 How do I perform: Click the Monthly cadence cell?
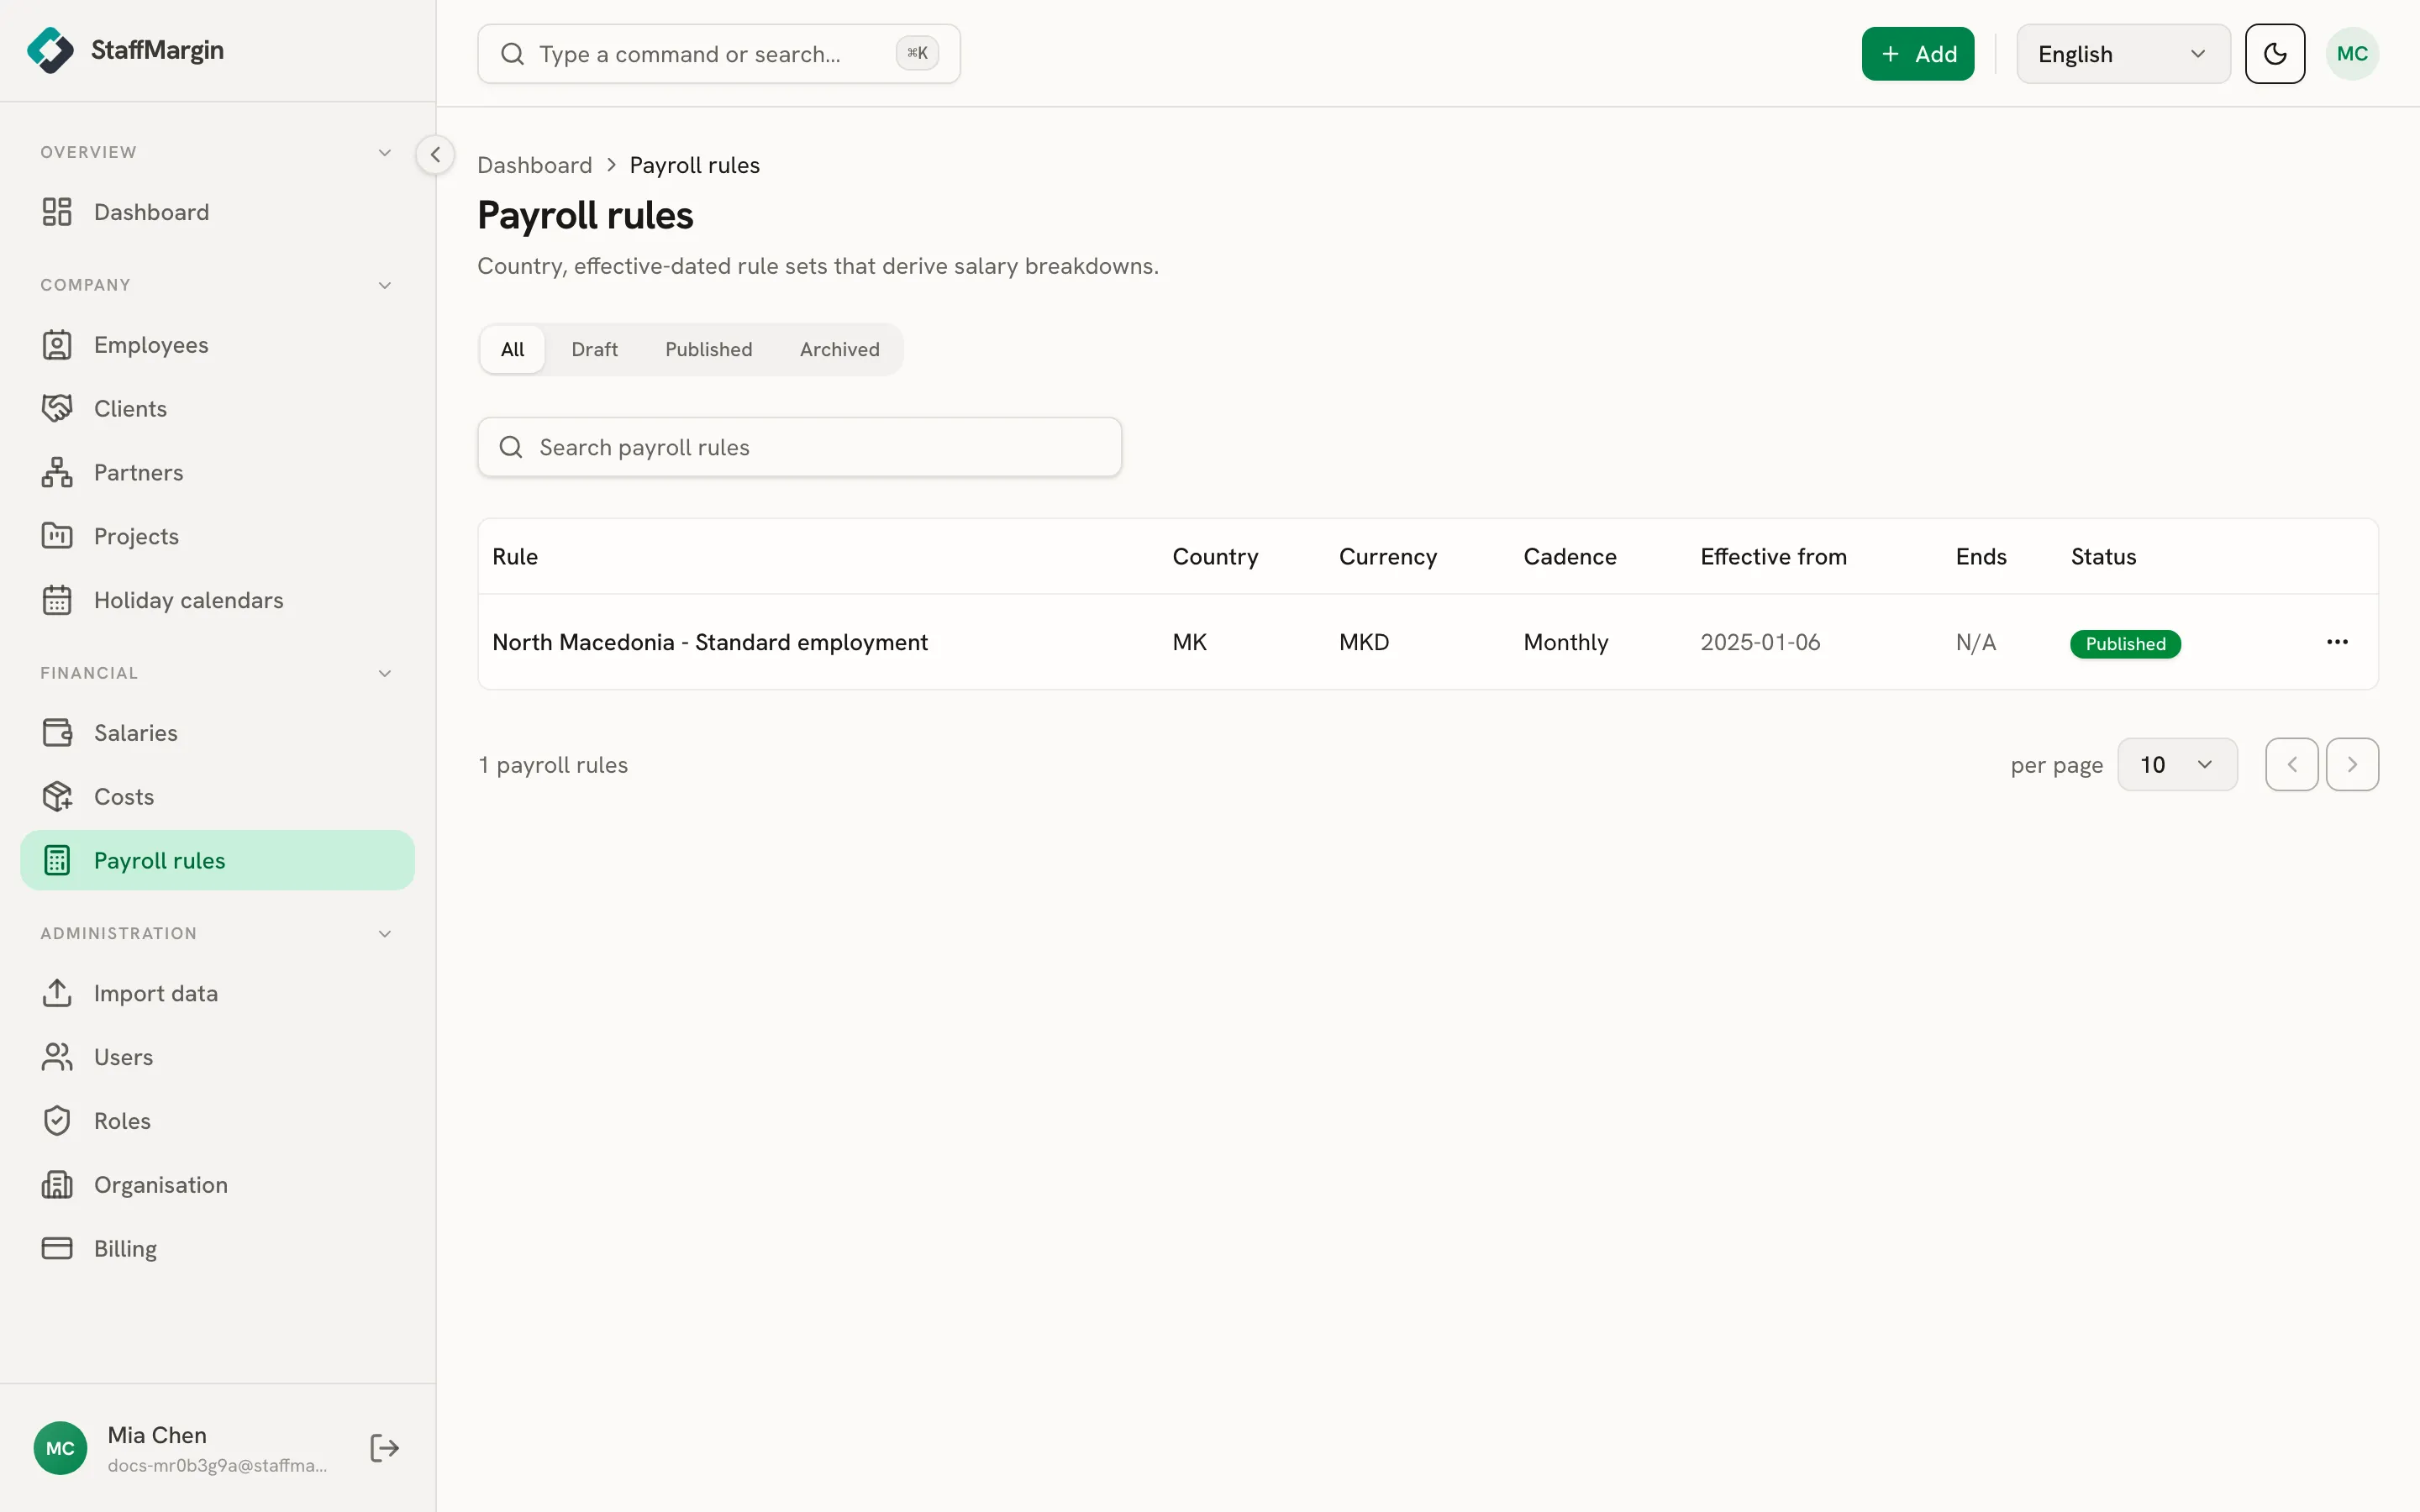pyautogui.click(x=1565, y=642)
